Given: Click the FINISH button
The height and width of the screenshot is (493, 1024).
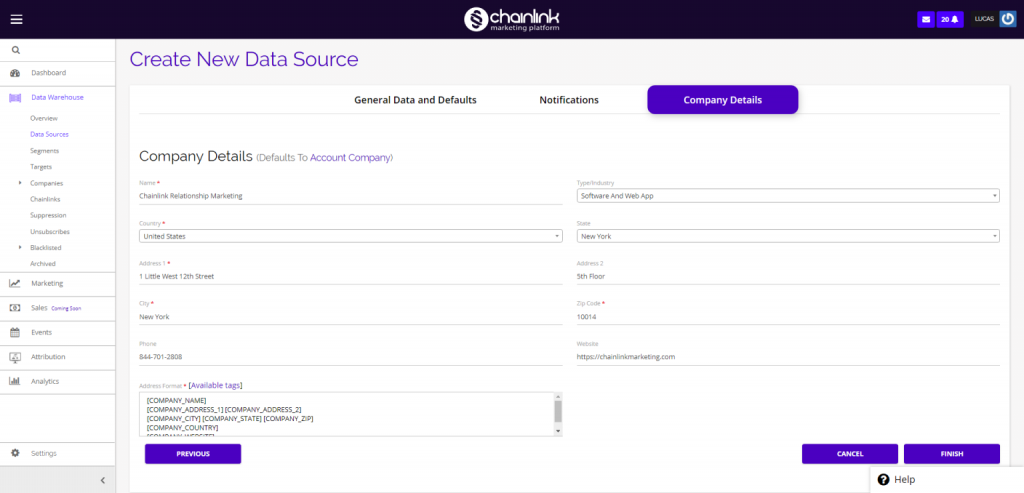Looking at the screenshot, I should click(x=952, y=454).
